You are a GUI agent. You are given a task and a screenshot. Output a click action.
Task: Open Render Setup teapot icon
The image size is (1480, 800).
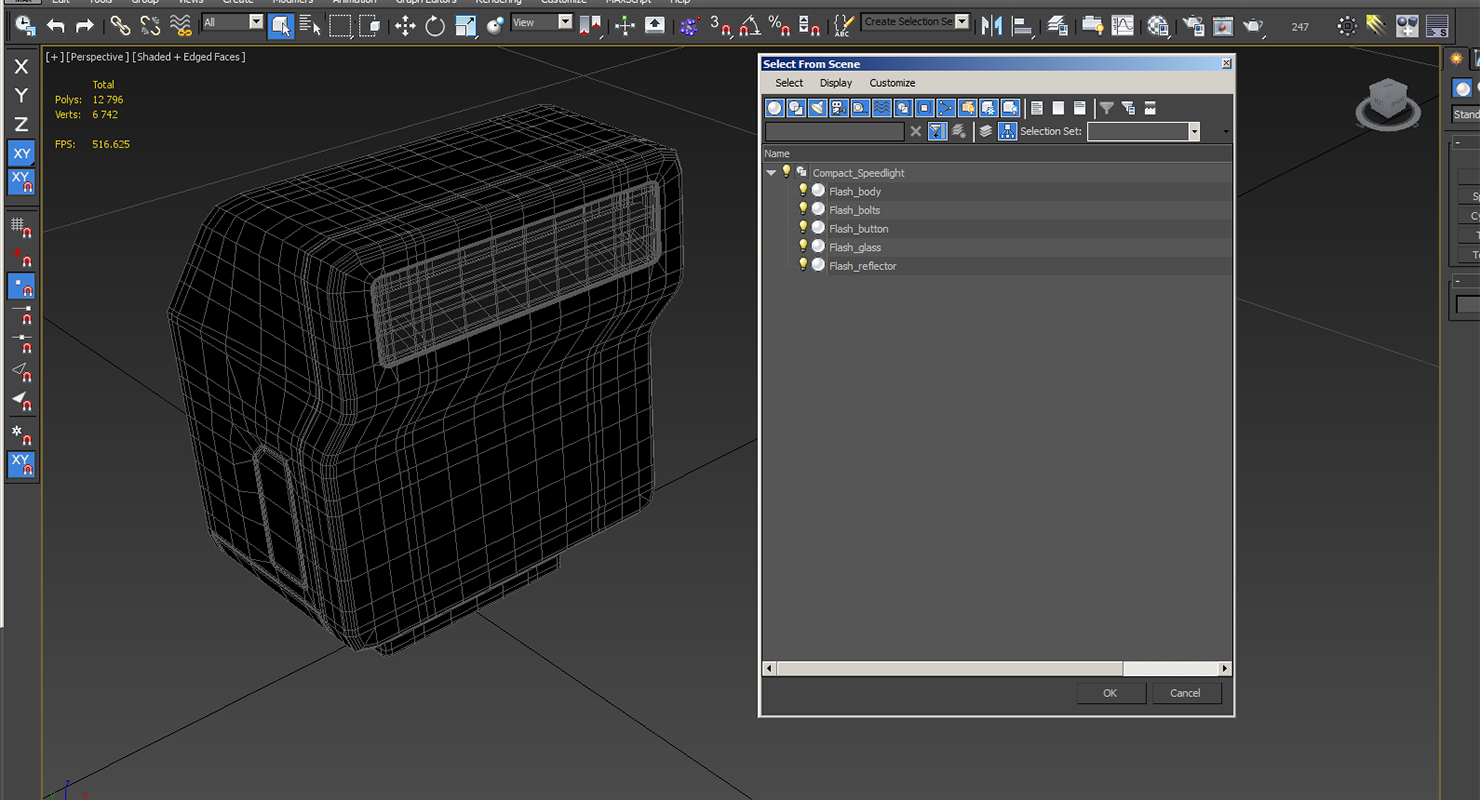(x=1193, y=25)
